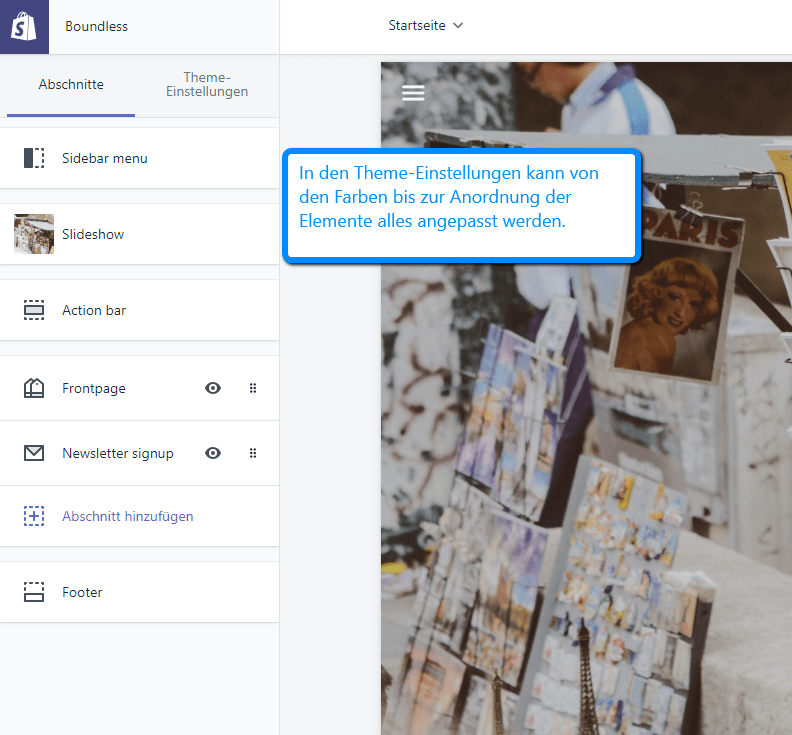Open the Sidebar menu section
The height and width of the screenshot is (735, 792).
(x=139, y=158)
